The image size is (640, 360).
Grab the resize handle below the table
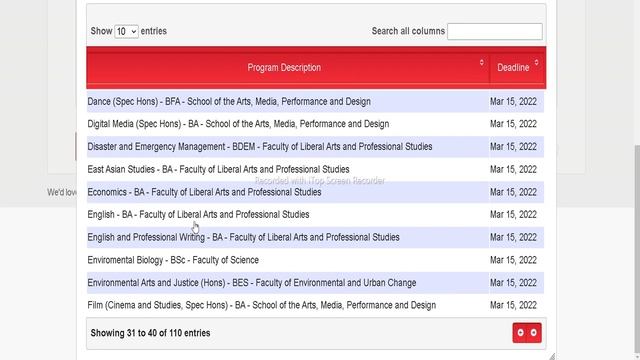click(x=552, y=356)
